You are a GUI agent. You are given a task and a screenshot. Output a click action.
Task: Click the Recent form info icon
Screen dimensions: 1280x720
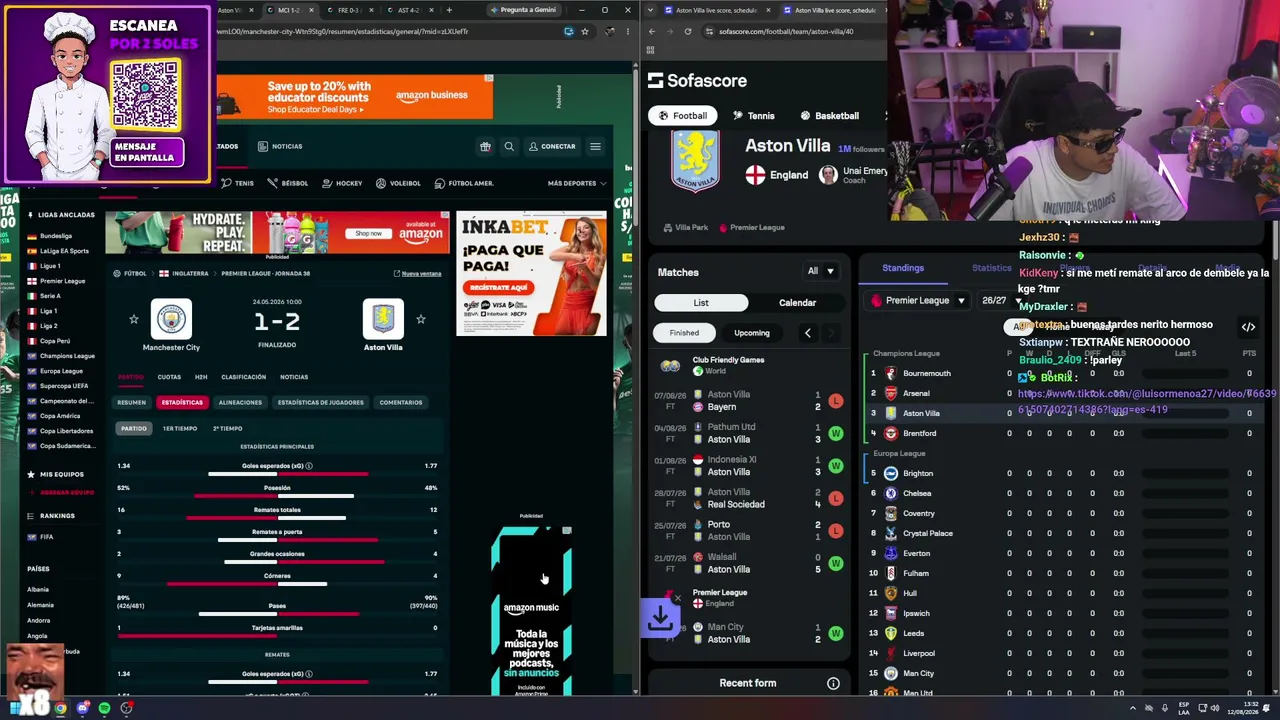pyautogui.click(x=833, y=684)
